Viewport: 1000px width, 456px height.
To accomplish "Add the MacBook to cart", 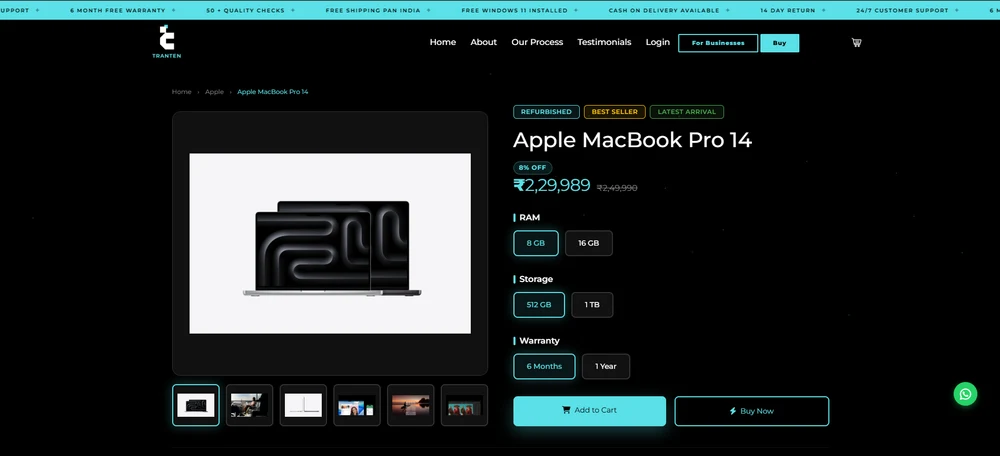I will click(x=589, y=411).
